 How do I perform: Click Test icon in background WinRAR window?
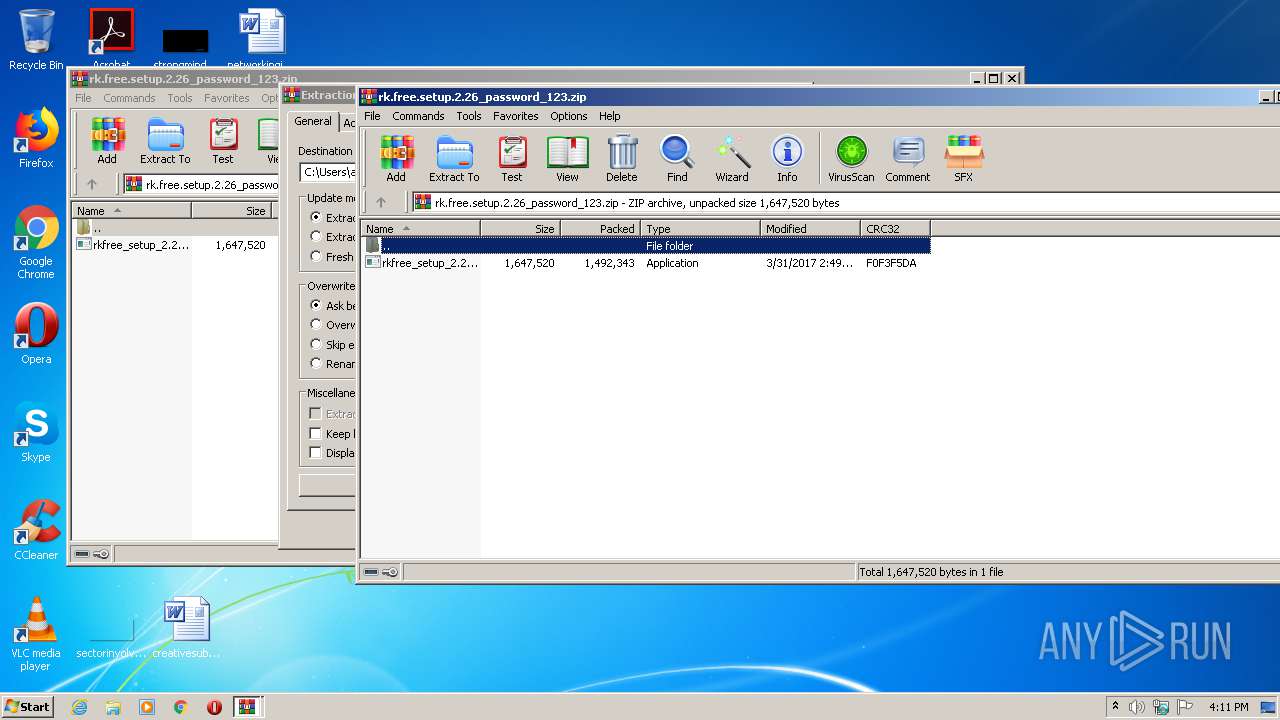coord(223,141)
